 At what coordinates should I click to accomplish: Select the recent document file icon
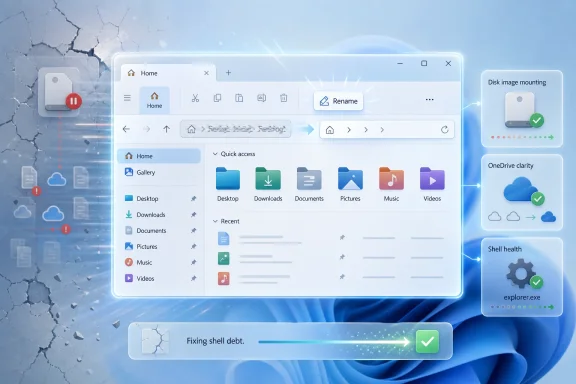[x=223, y=238]
